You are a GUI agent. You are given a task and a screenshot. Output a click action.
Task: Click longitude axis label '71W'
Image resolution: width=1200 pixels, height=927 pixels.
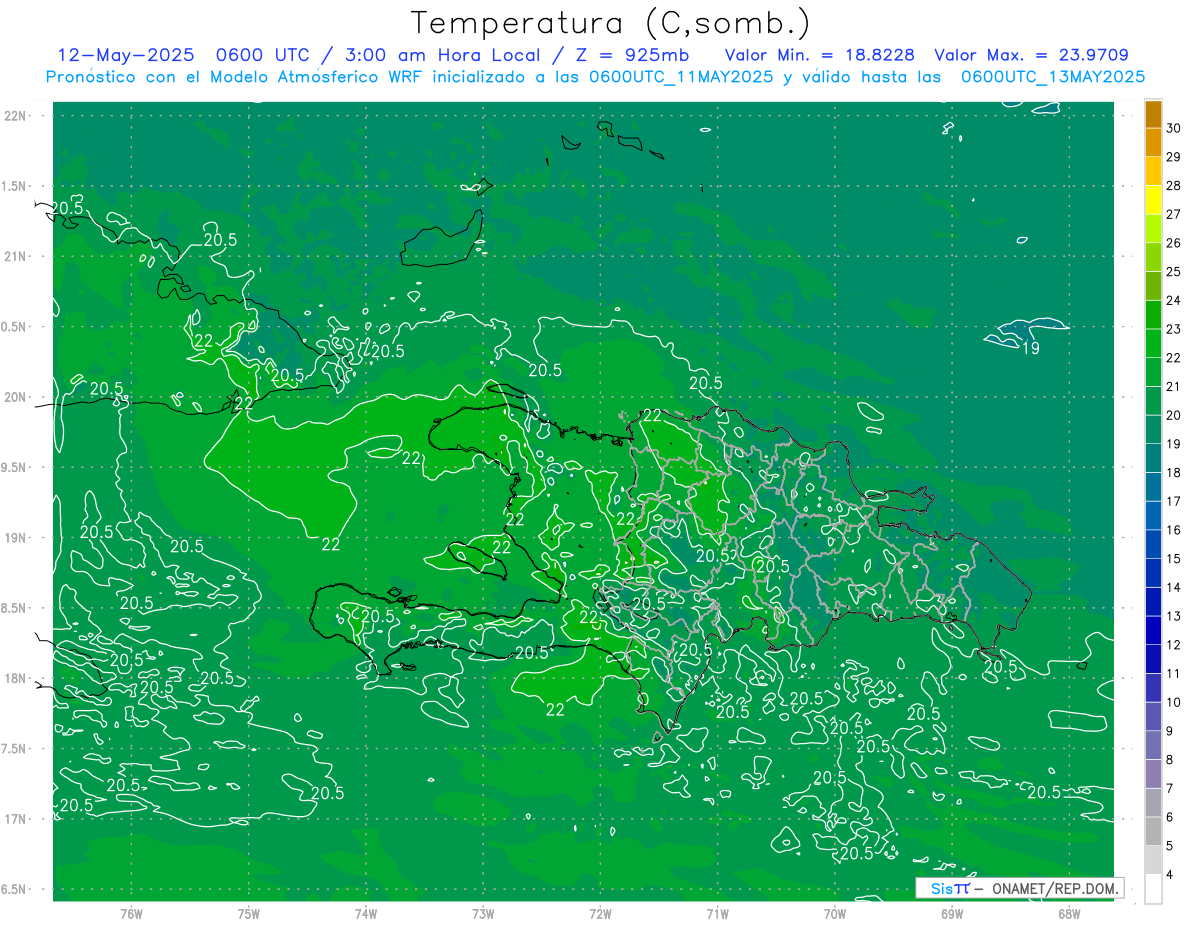[x=717, y=914]
